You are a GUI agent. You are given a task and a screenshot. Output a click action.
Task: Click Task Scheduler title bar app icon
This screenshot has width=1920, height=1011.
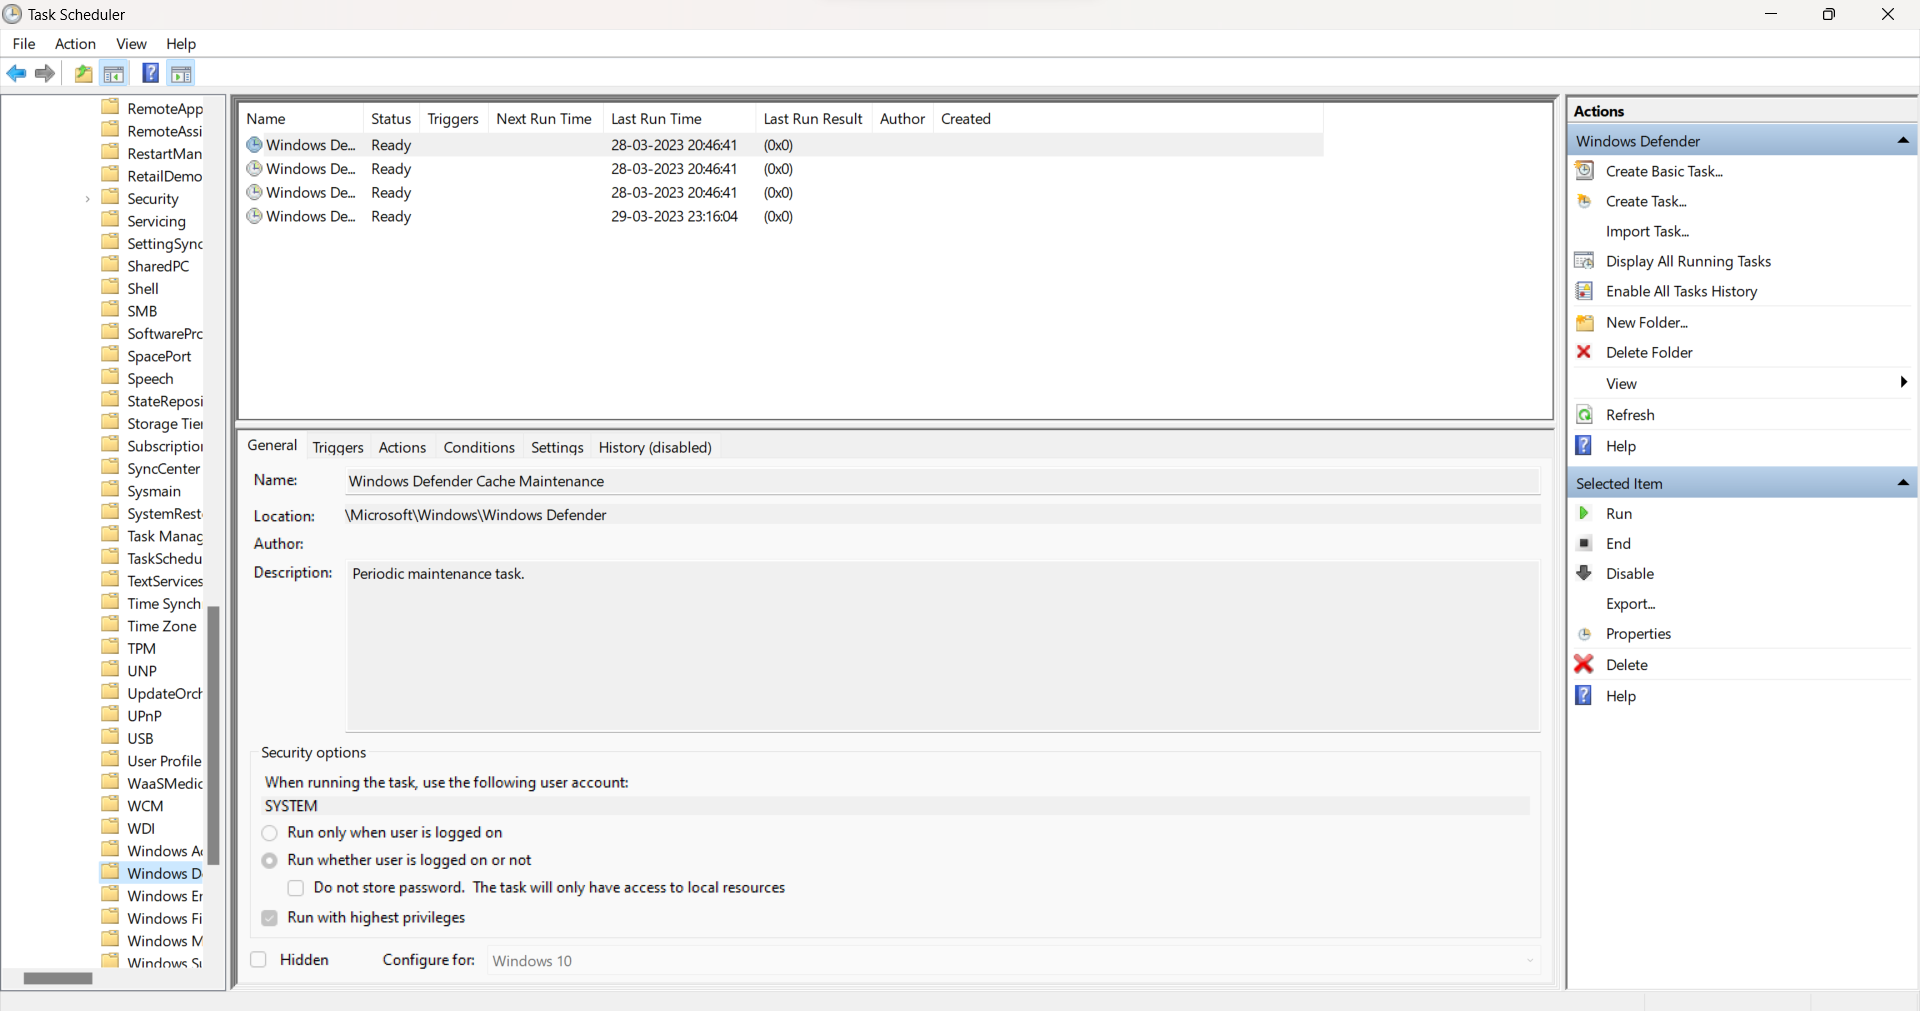pos(12,14)
